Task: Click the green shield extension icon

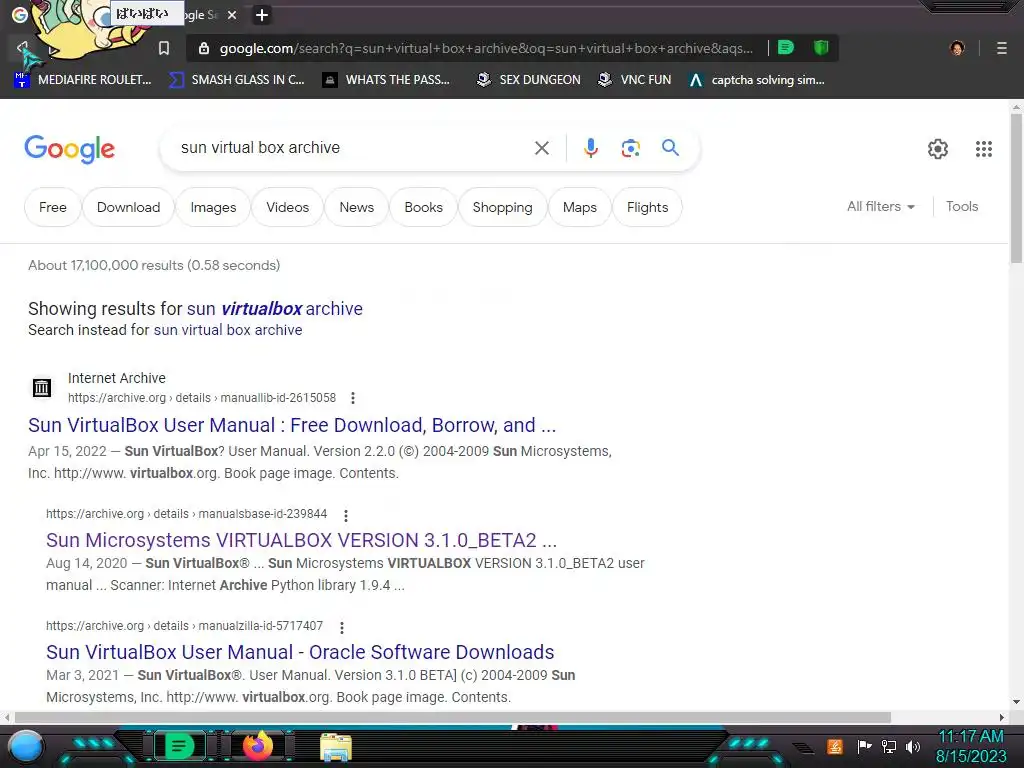Action: (x=821, y=47)
